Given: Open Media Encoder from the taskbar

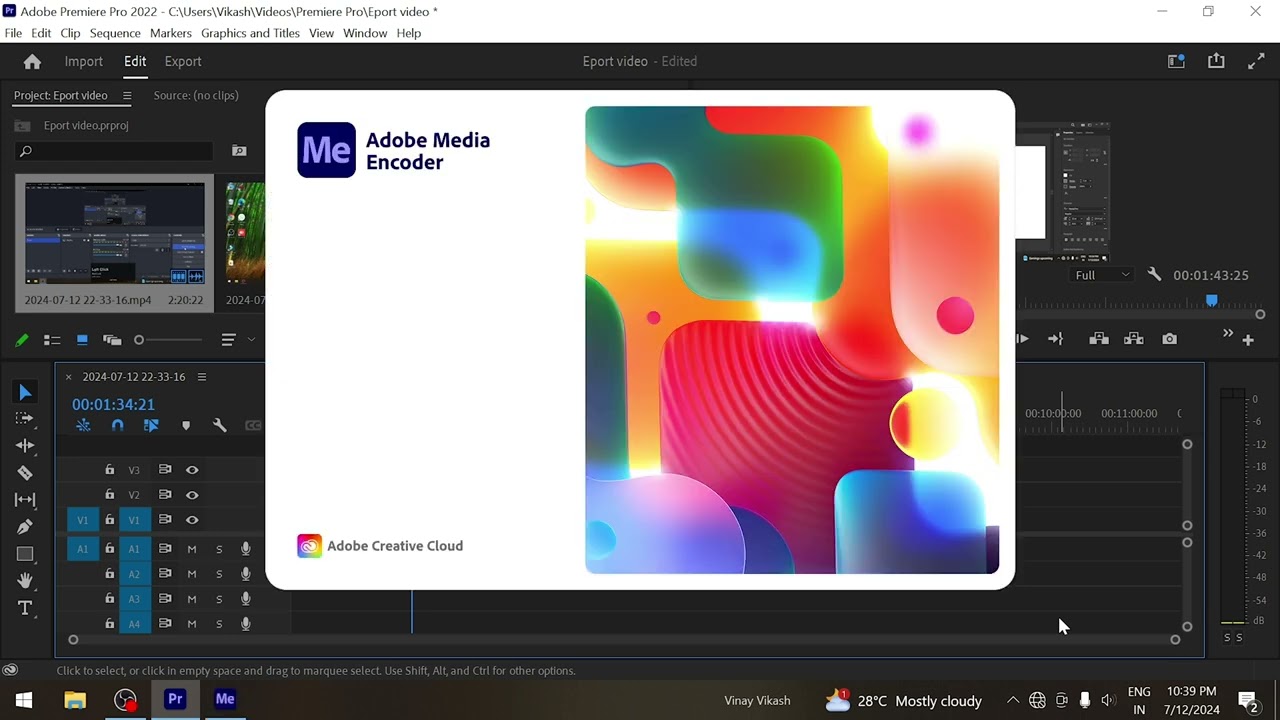Looking at the screenshot, I should [225, 700].
